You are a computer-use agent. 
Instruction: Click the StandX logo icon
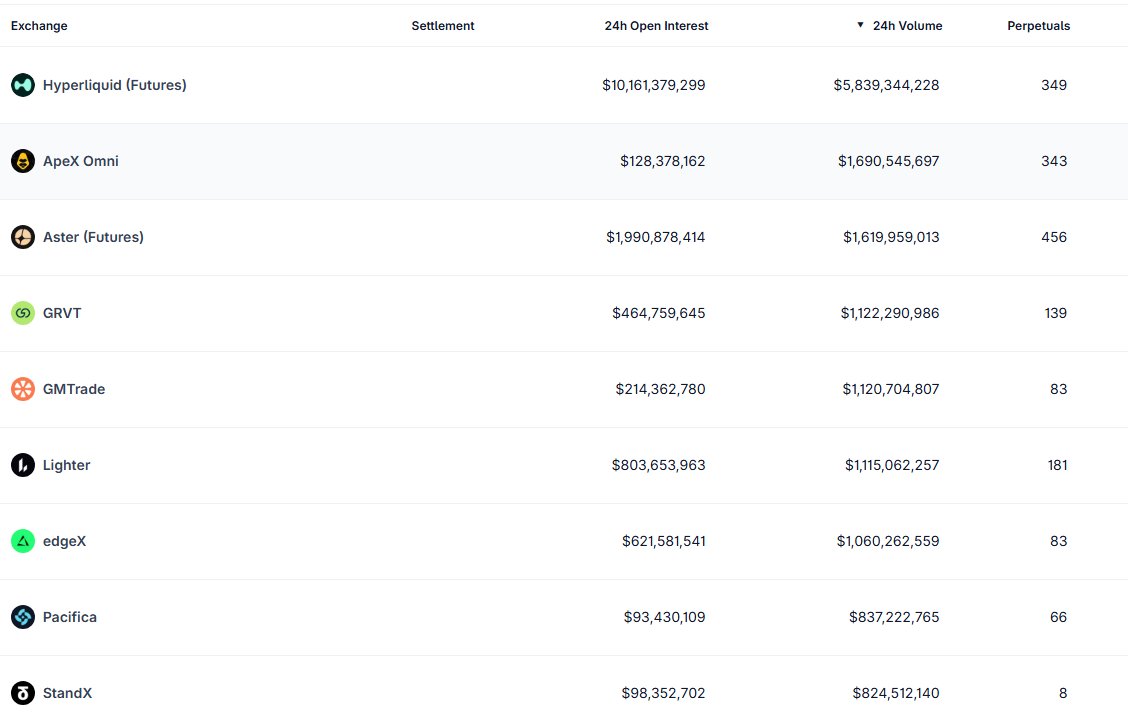(23, 693)
